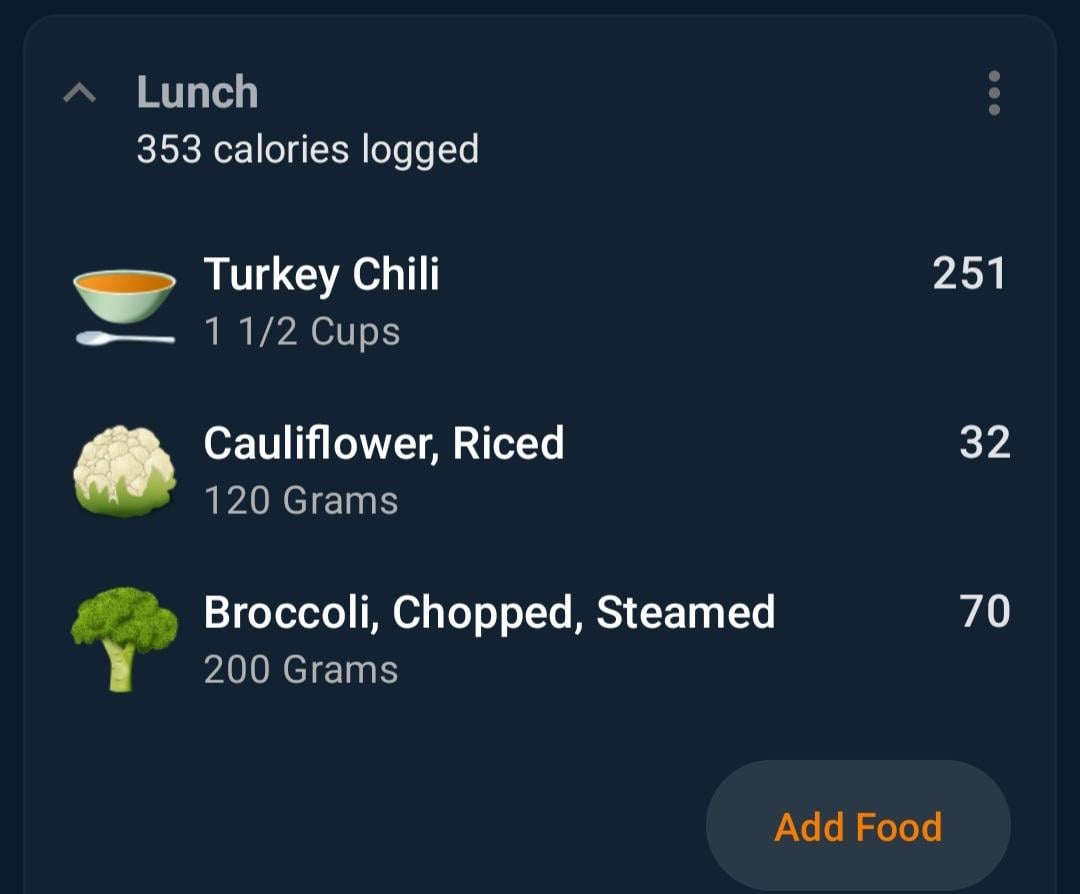Open the Turkey Chili entry
This screenshot has width=1080, height=894.
point(540,302)
